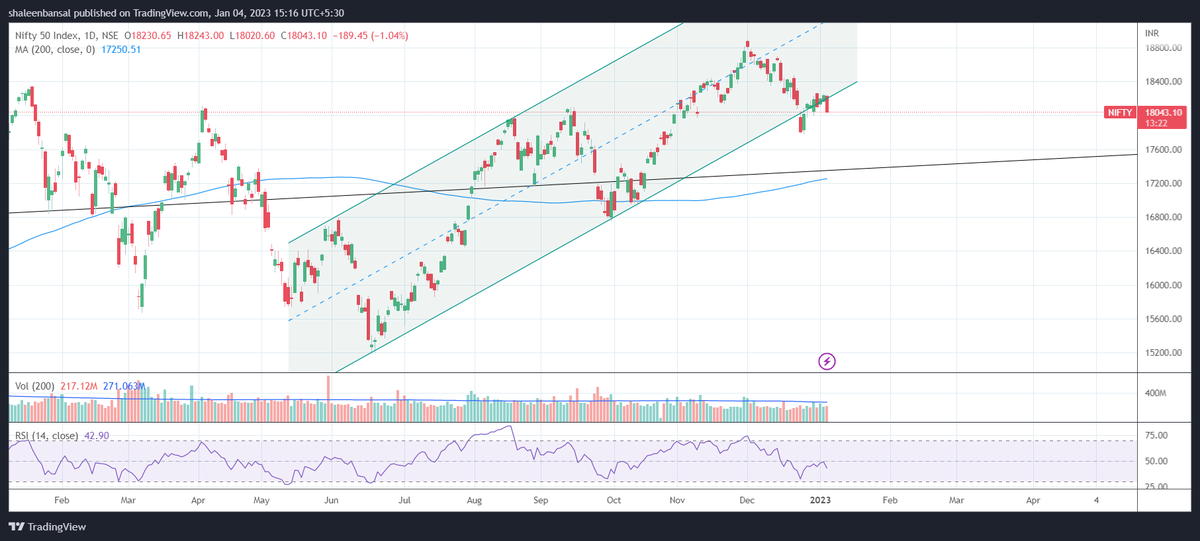This screenshot has width=1200, height=541.
Task: Click the 2023 label on the time axis
Action: [x=820, y=499]
